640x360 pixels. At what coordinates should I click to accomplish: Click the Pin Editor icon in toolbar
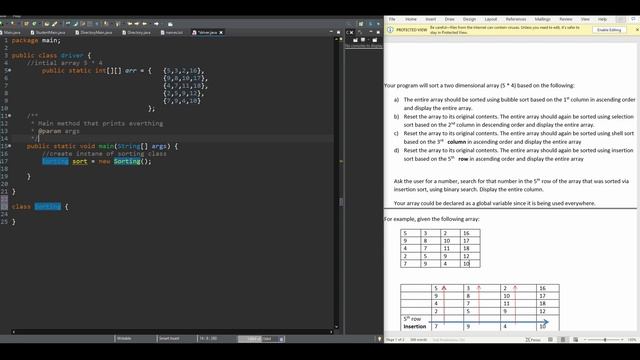pos(170,24)
